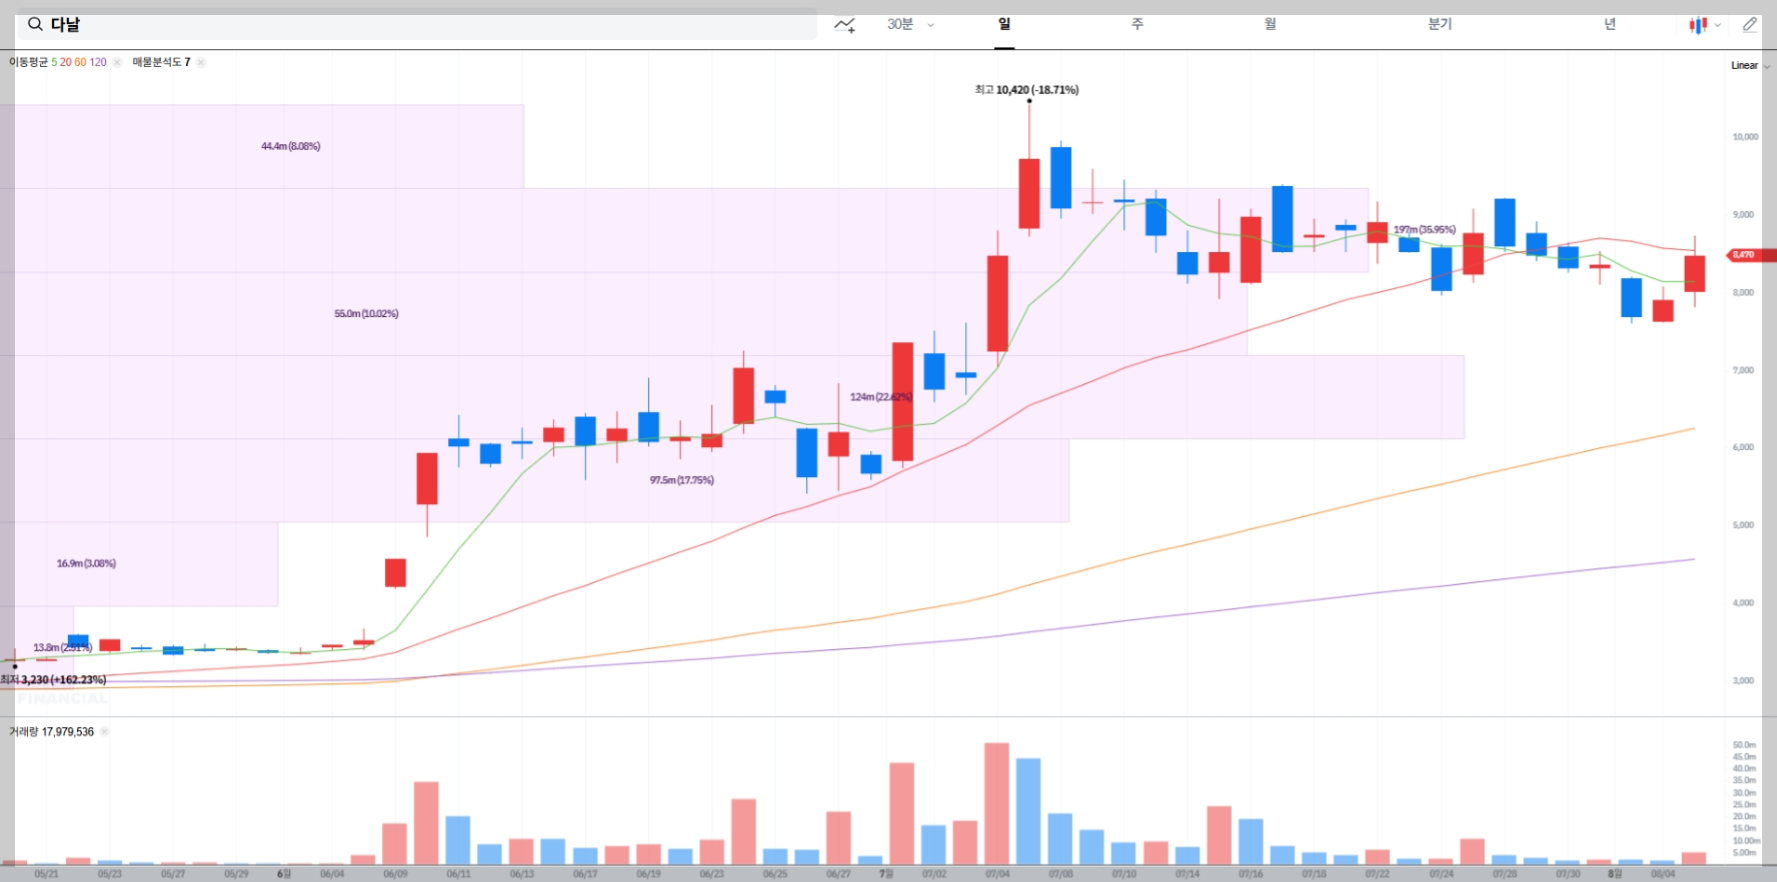Click the 6월 month marker on date axis
Viewport: 1777px width, 882px height.
click(284, 874)
